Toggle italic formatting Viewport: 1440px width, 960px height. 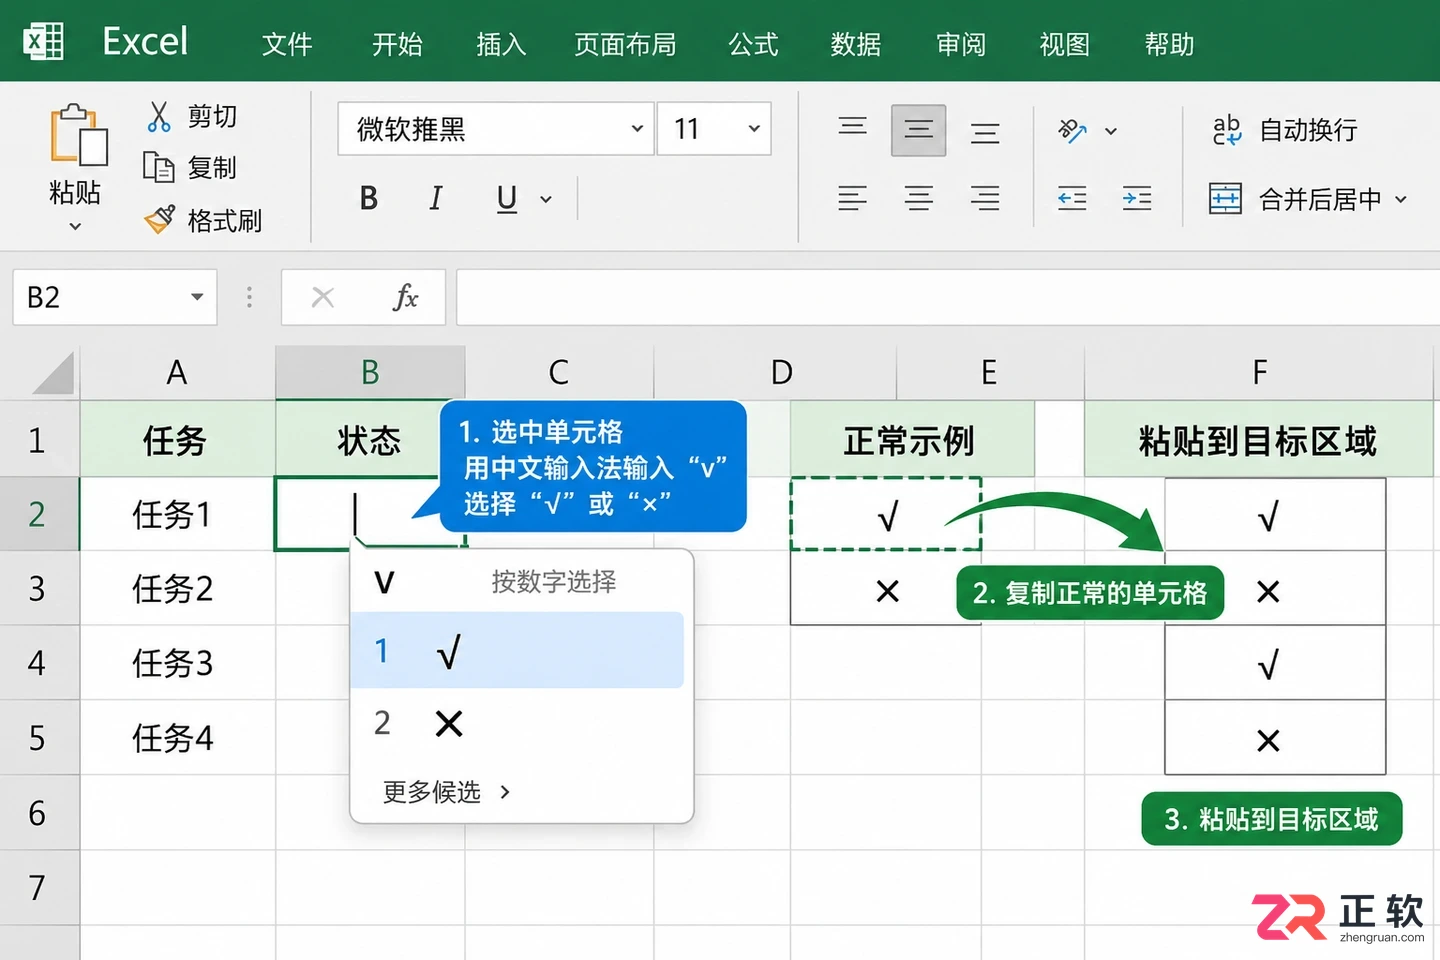(x=436, y=198)
